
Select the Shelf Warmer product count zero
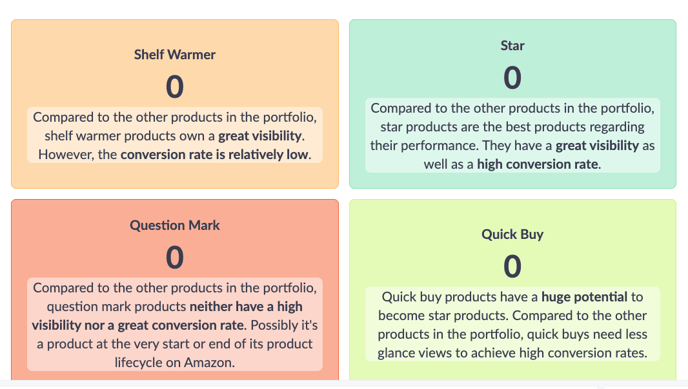(x=175, y=87)
